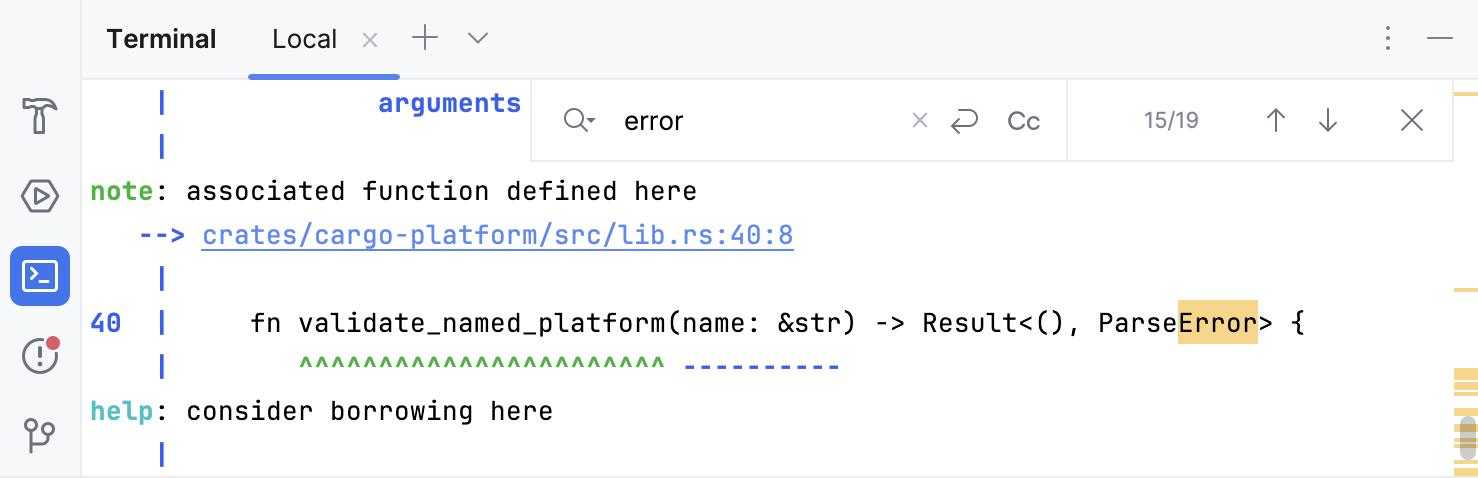Click the search field containing 'error'
This screenshot has height=478, width=1478.
[x=760, y=121]
